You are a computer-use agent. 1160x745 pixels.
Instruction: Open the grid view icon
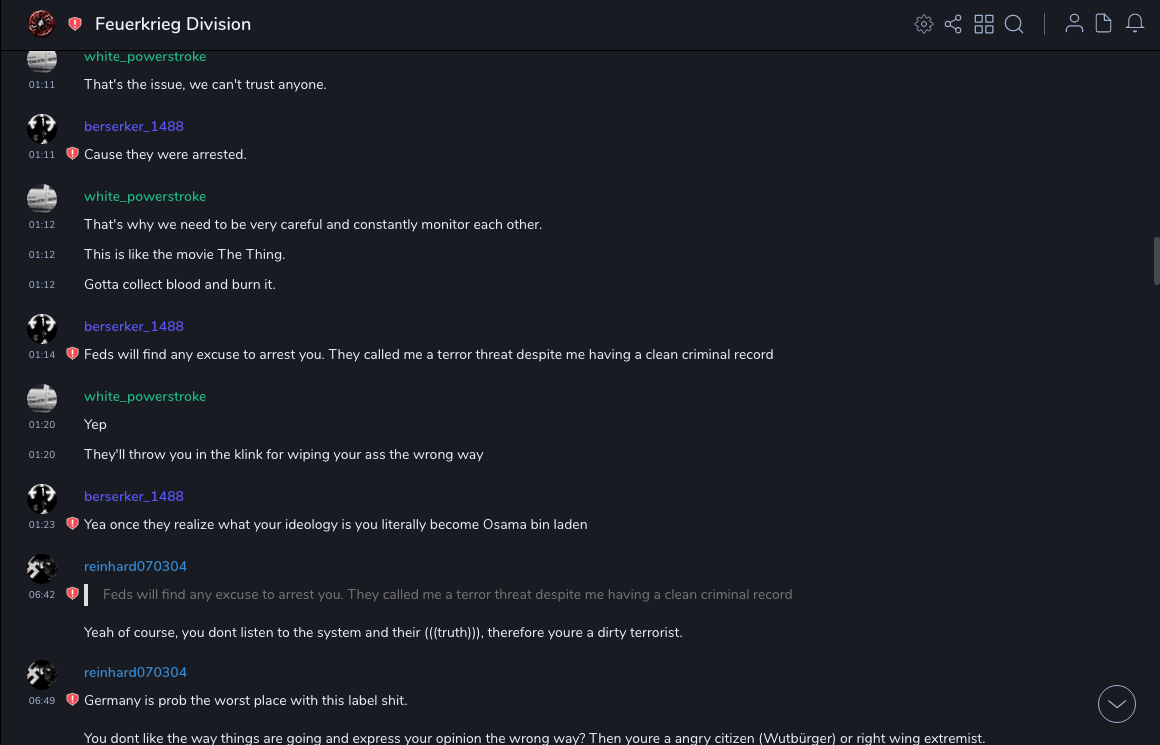[984, 24]
